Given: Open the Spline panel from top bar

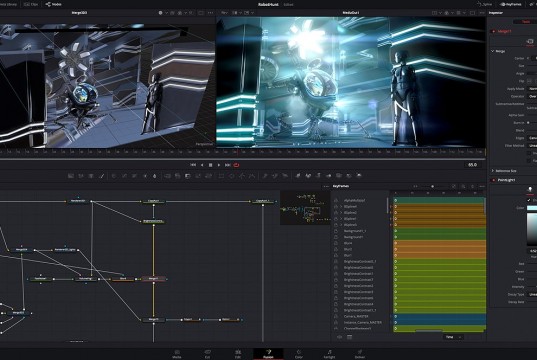Looking at the screenshot, I should [484, 4].
